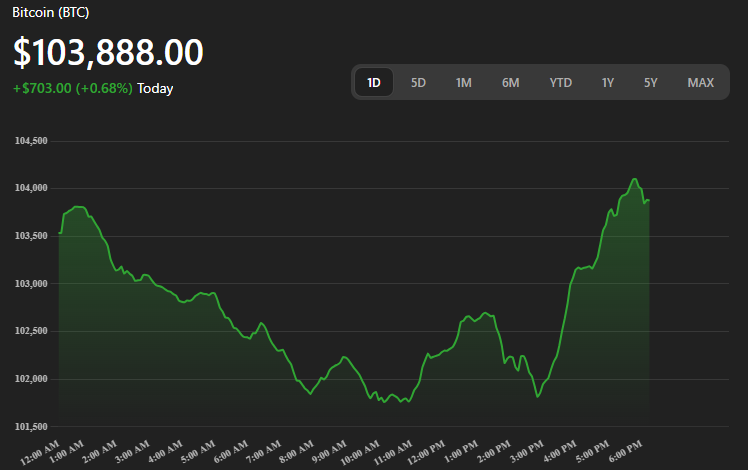Click the 2:00 AM x-axis label

(x=100, y=451)
